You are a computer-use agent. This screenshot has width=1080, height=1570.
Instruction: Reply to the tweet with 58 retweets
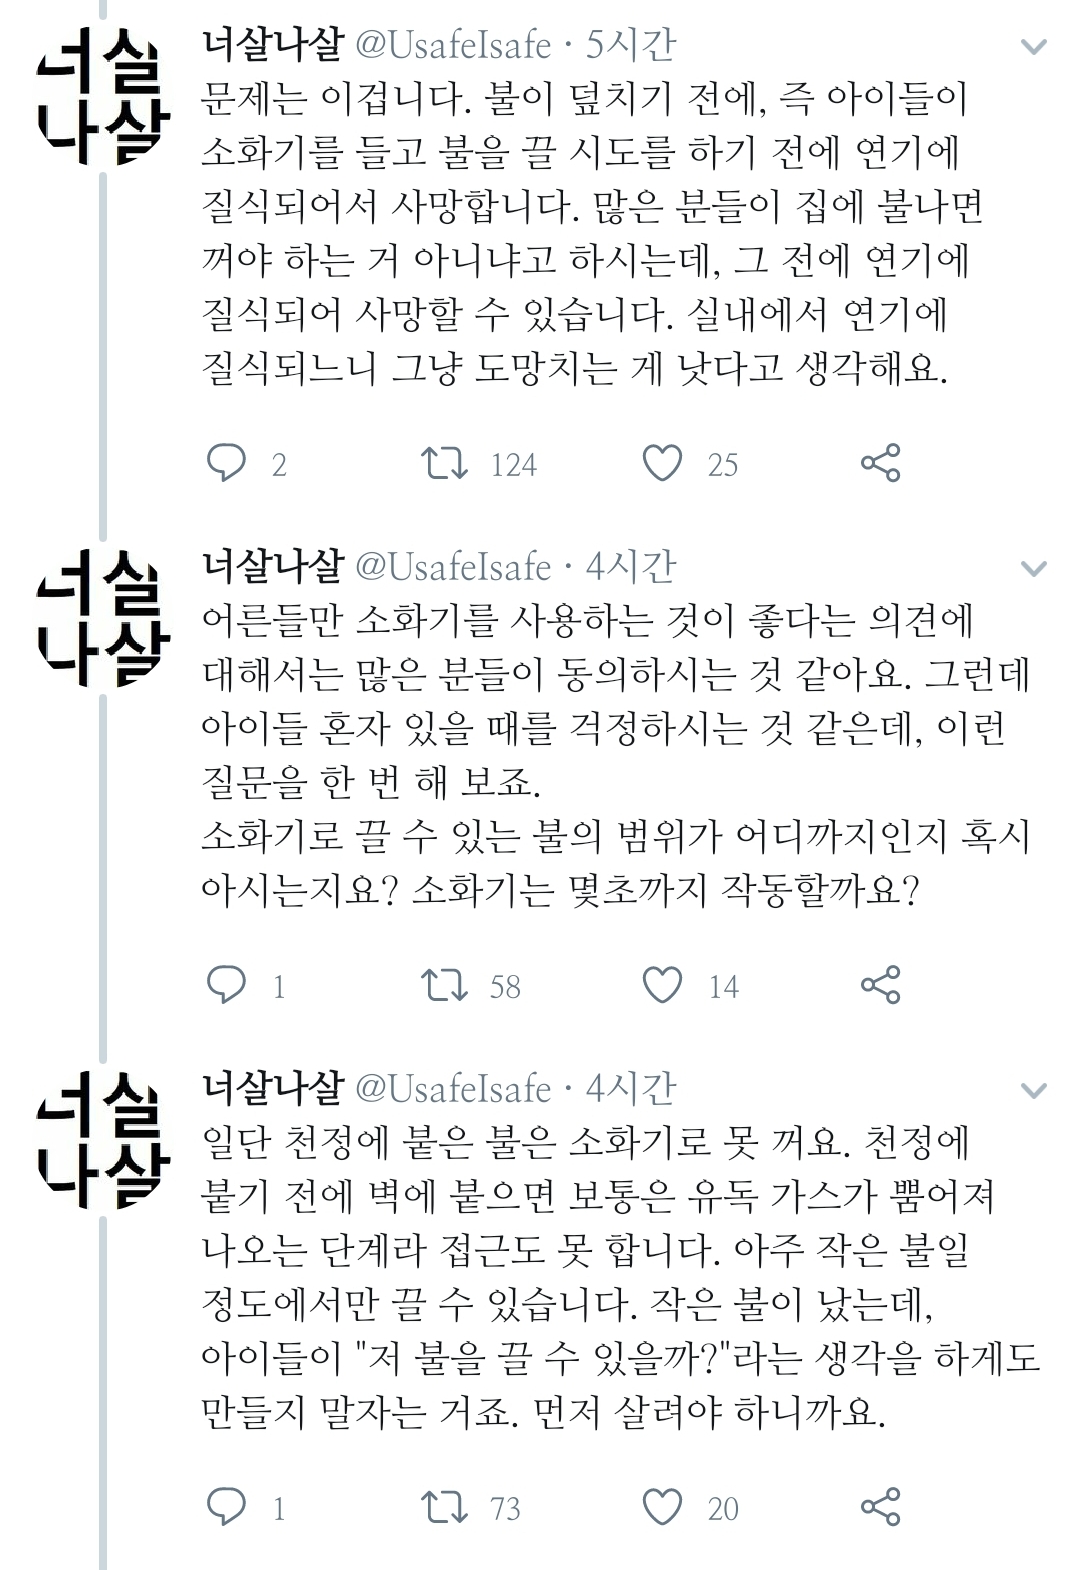pos(226,985)
